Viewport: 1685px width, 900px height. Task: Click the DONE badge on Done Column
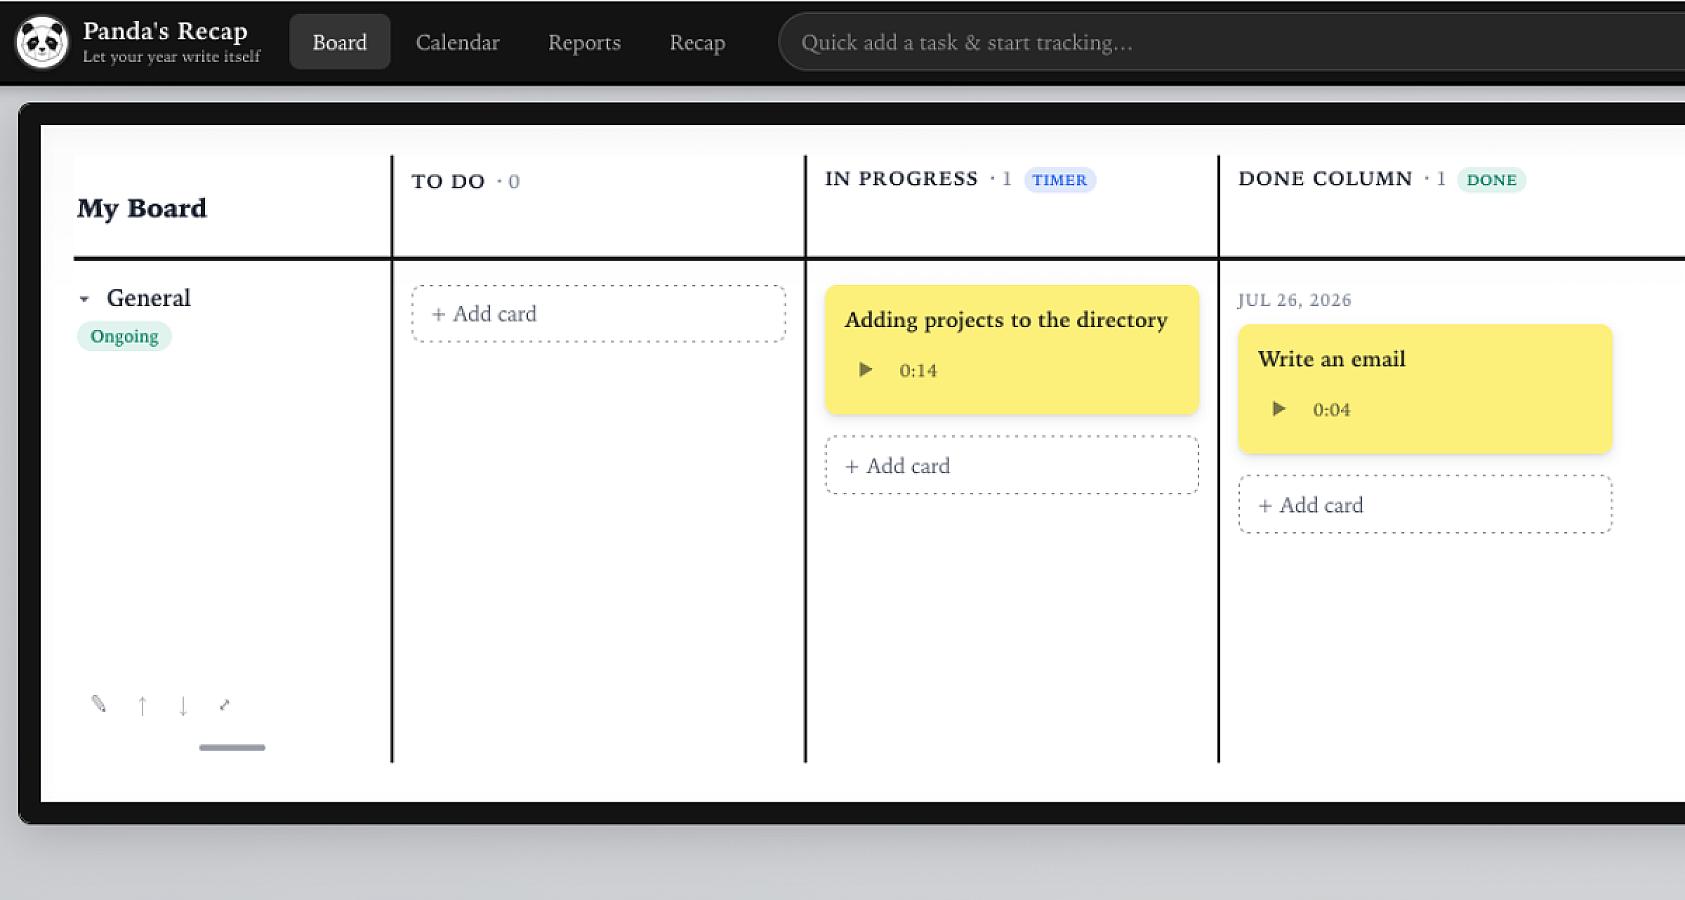[x=1491, y=180]
